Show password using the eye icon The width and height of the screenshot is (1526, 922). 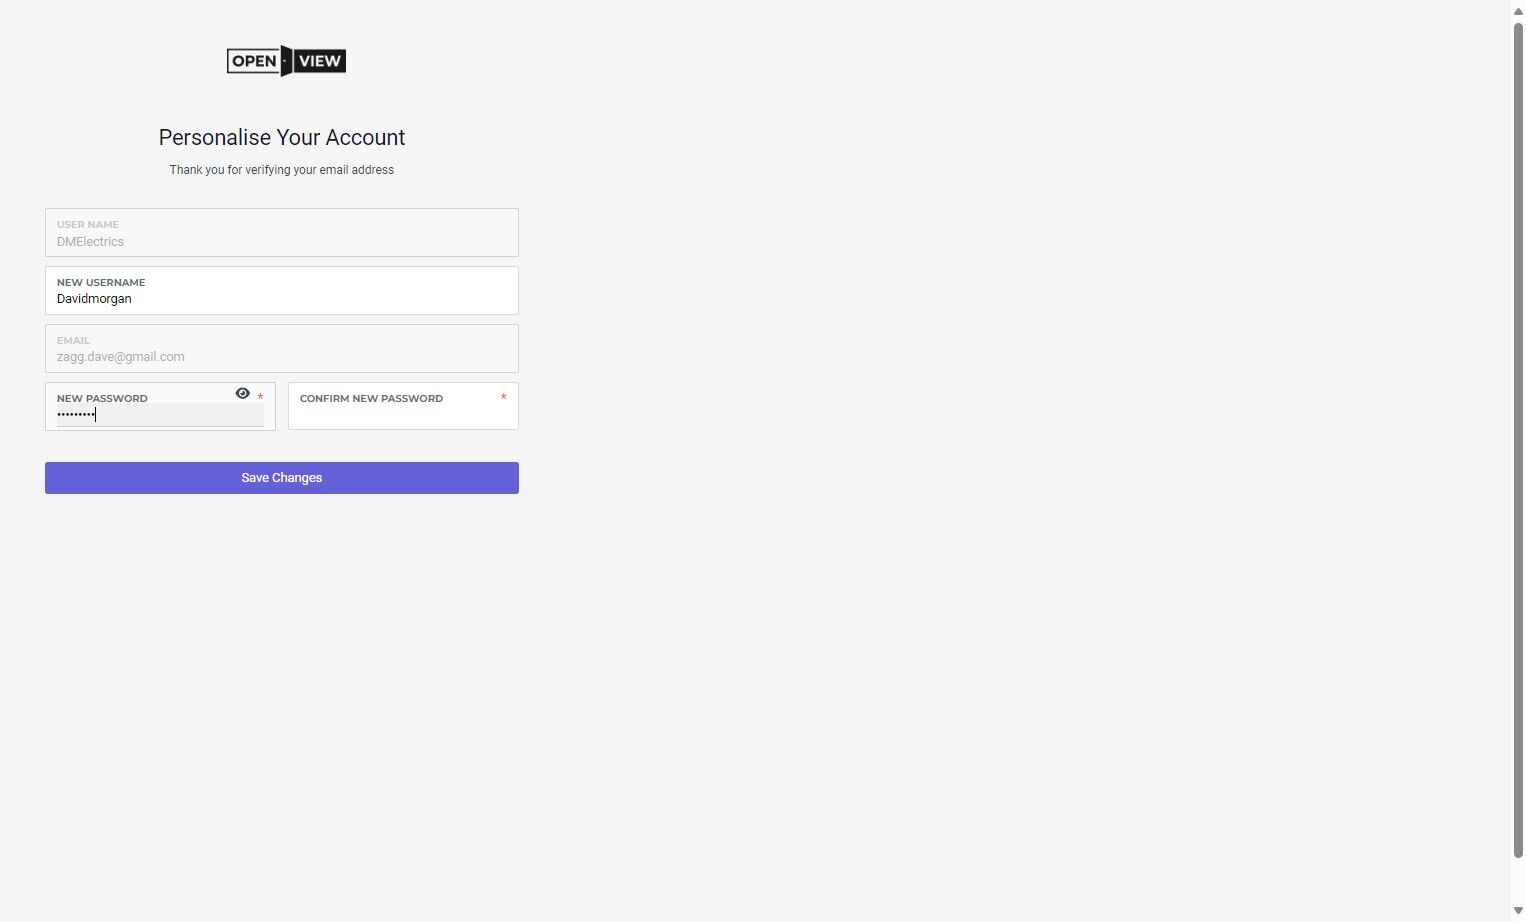[242, 394]
